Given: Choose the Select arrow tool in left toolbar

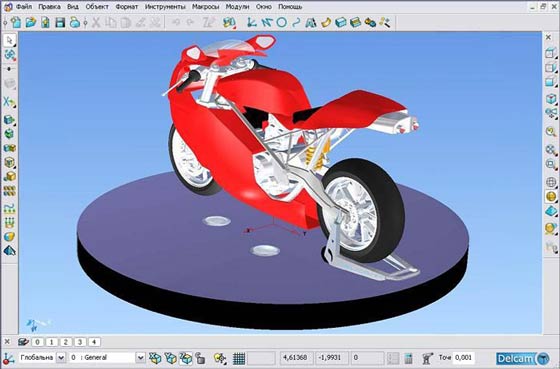Looking at the screenshot, I should pos(10,40).
